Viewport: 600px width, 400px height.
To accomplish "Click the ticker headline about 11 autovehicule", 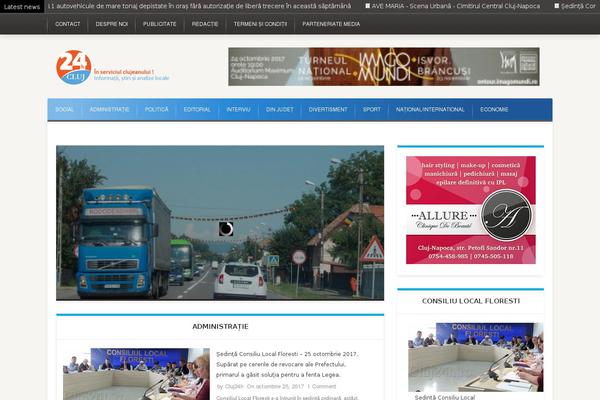I will 199,6.
